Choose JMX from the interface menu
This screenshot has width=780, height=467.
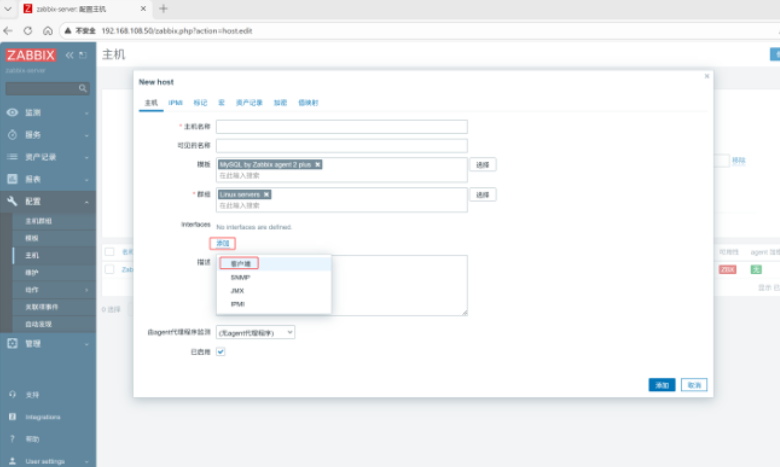[274, 290]
